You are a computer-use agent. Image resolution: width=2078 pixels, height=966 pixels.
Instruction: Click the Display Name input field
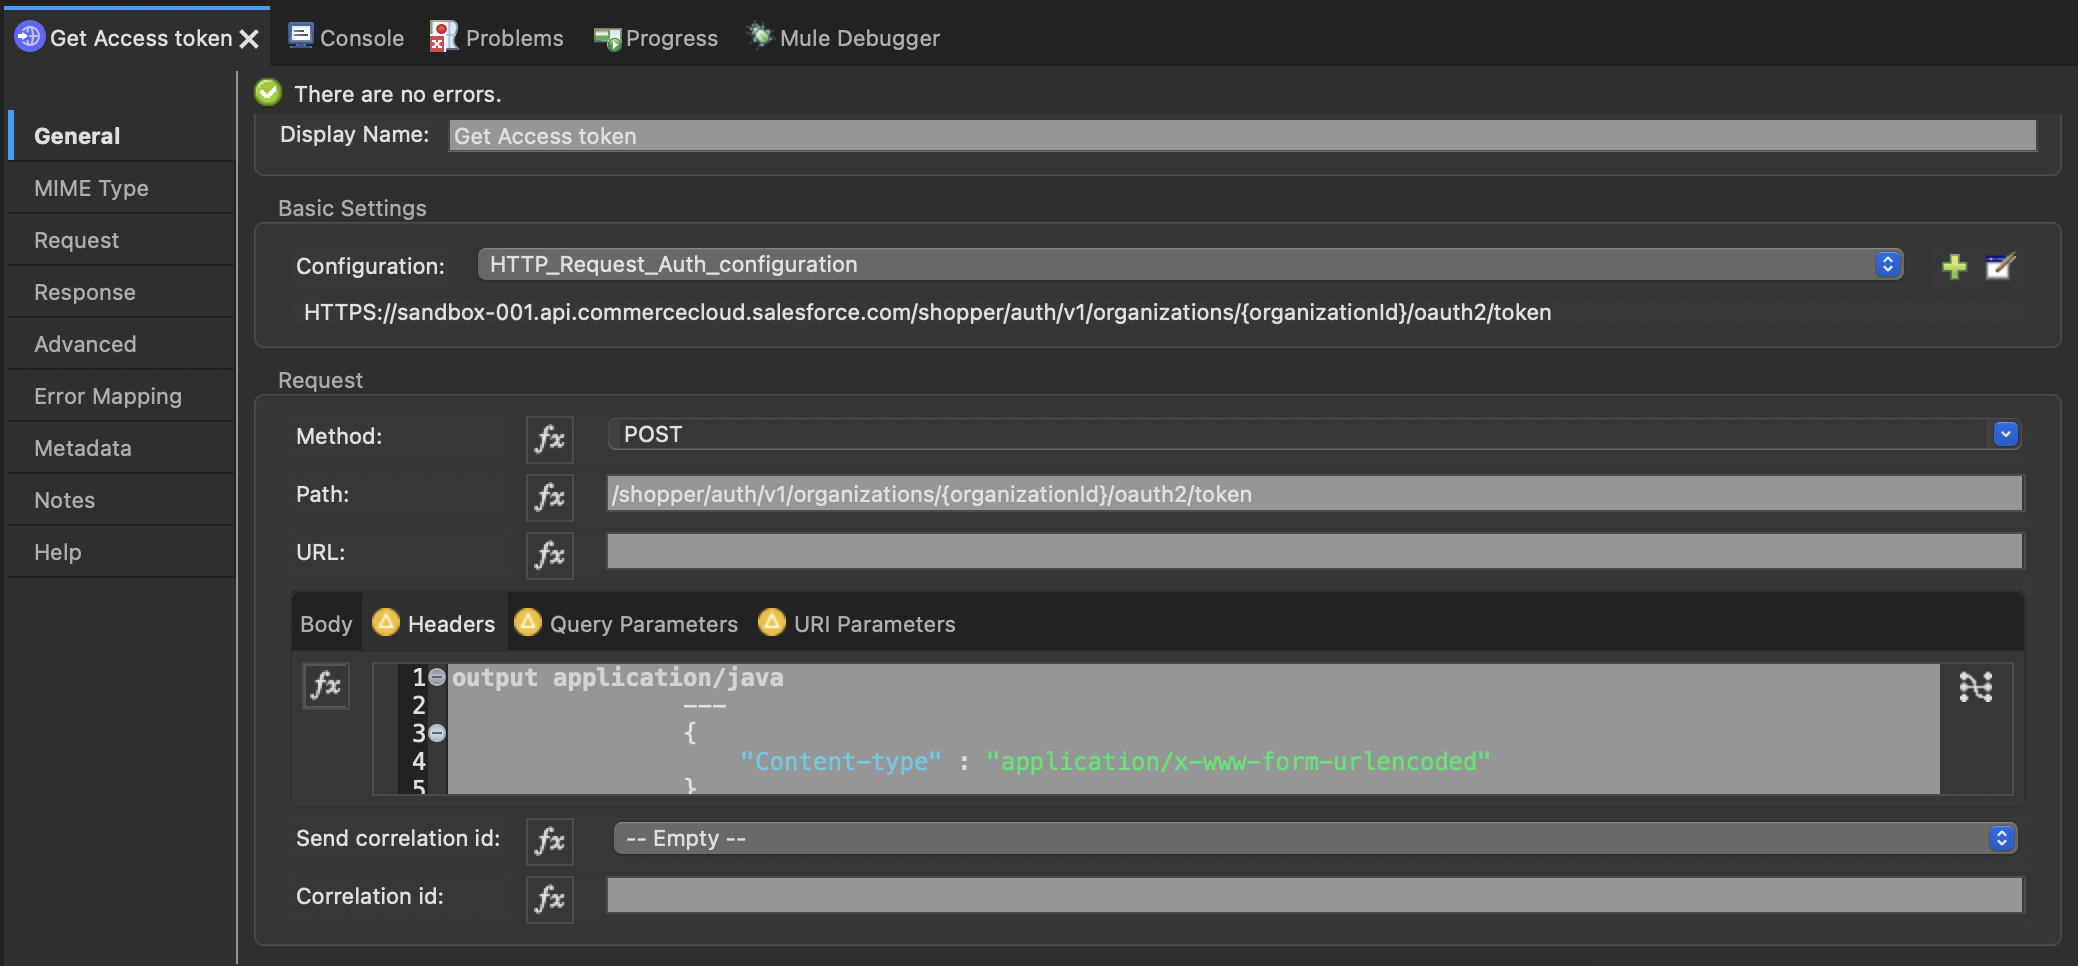[1243, 136]
